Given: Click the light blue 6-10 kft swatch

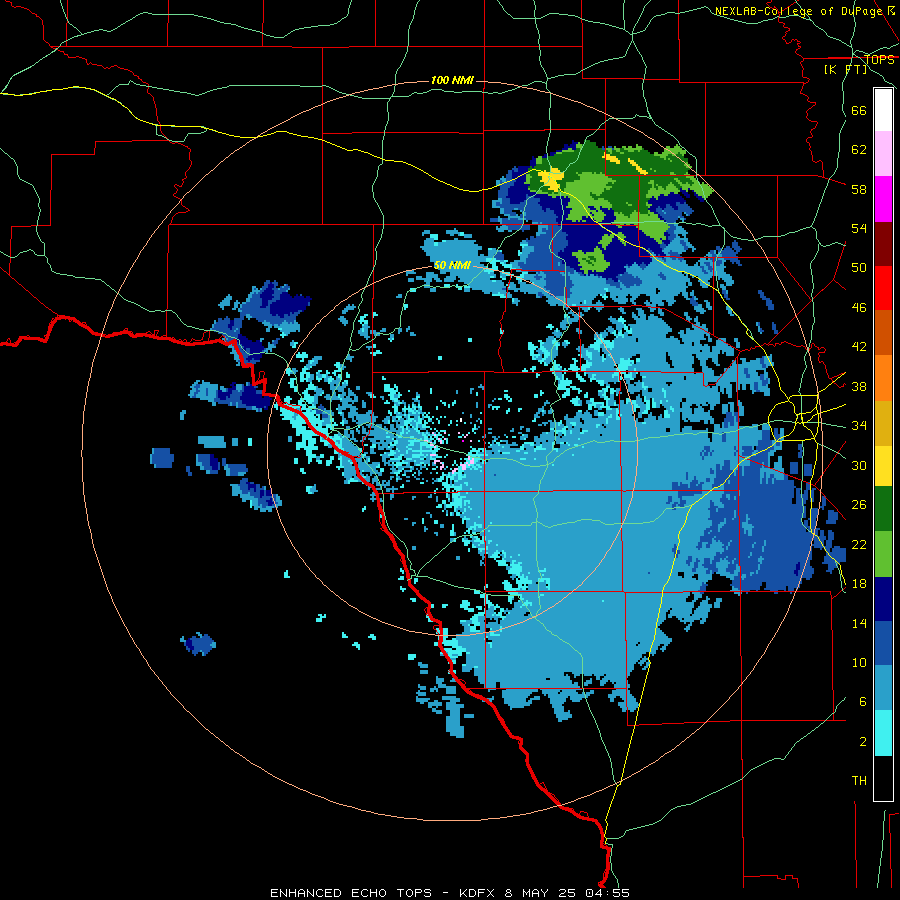Looking at the screenshot, I should point(883,688).
